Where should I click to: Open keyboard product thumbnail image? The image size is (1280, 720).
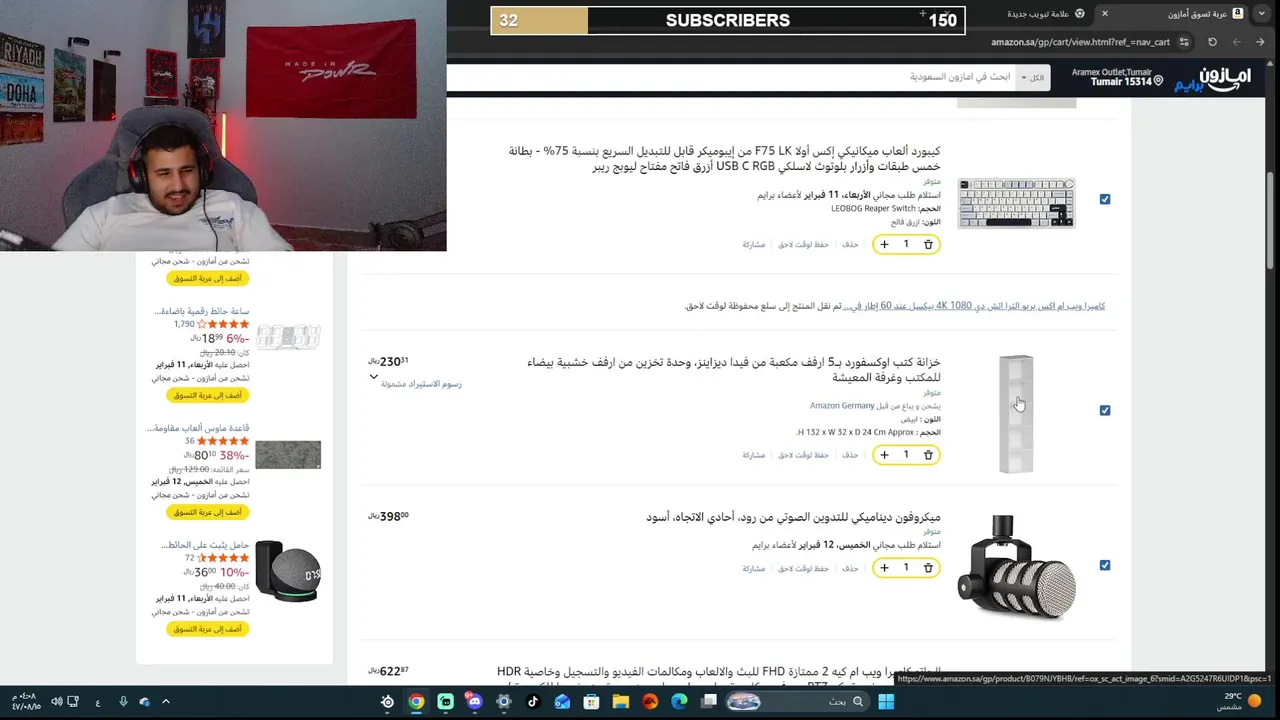click(1016, 203)
